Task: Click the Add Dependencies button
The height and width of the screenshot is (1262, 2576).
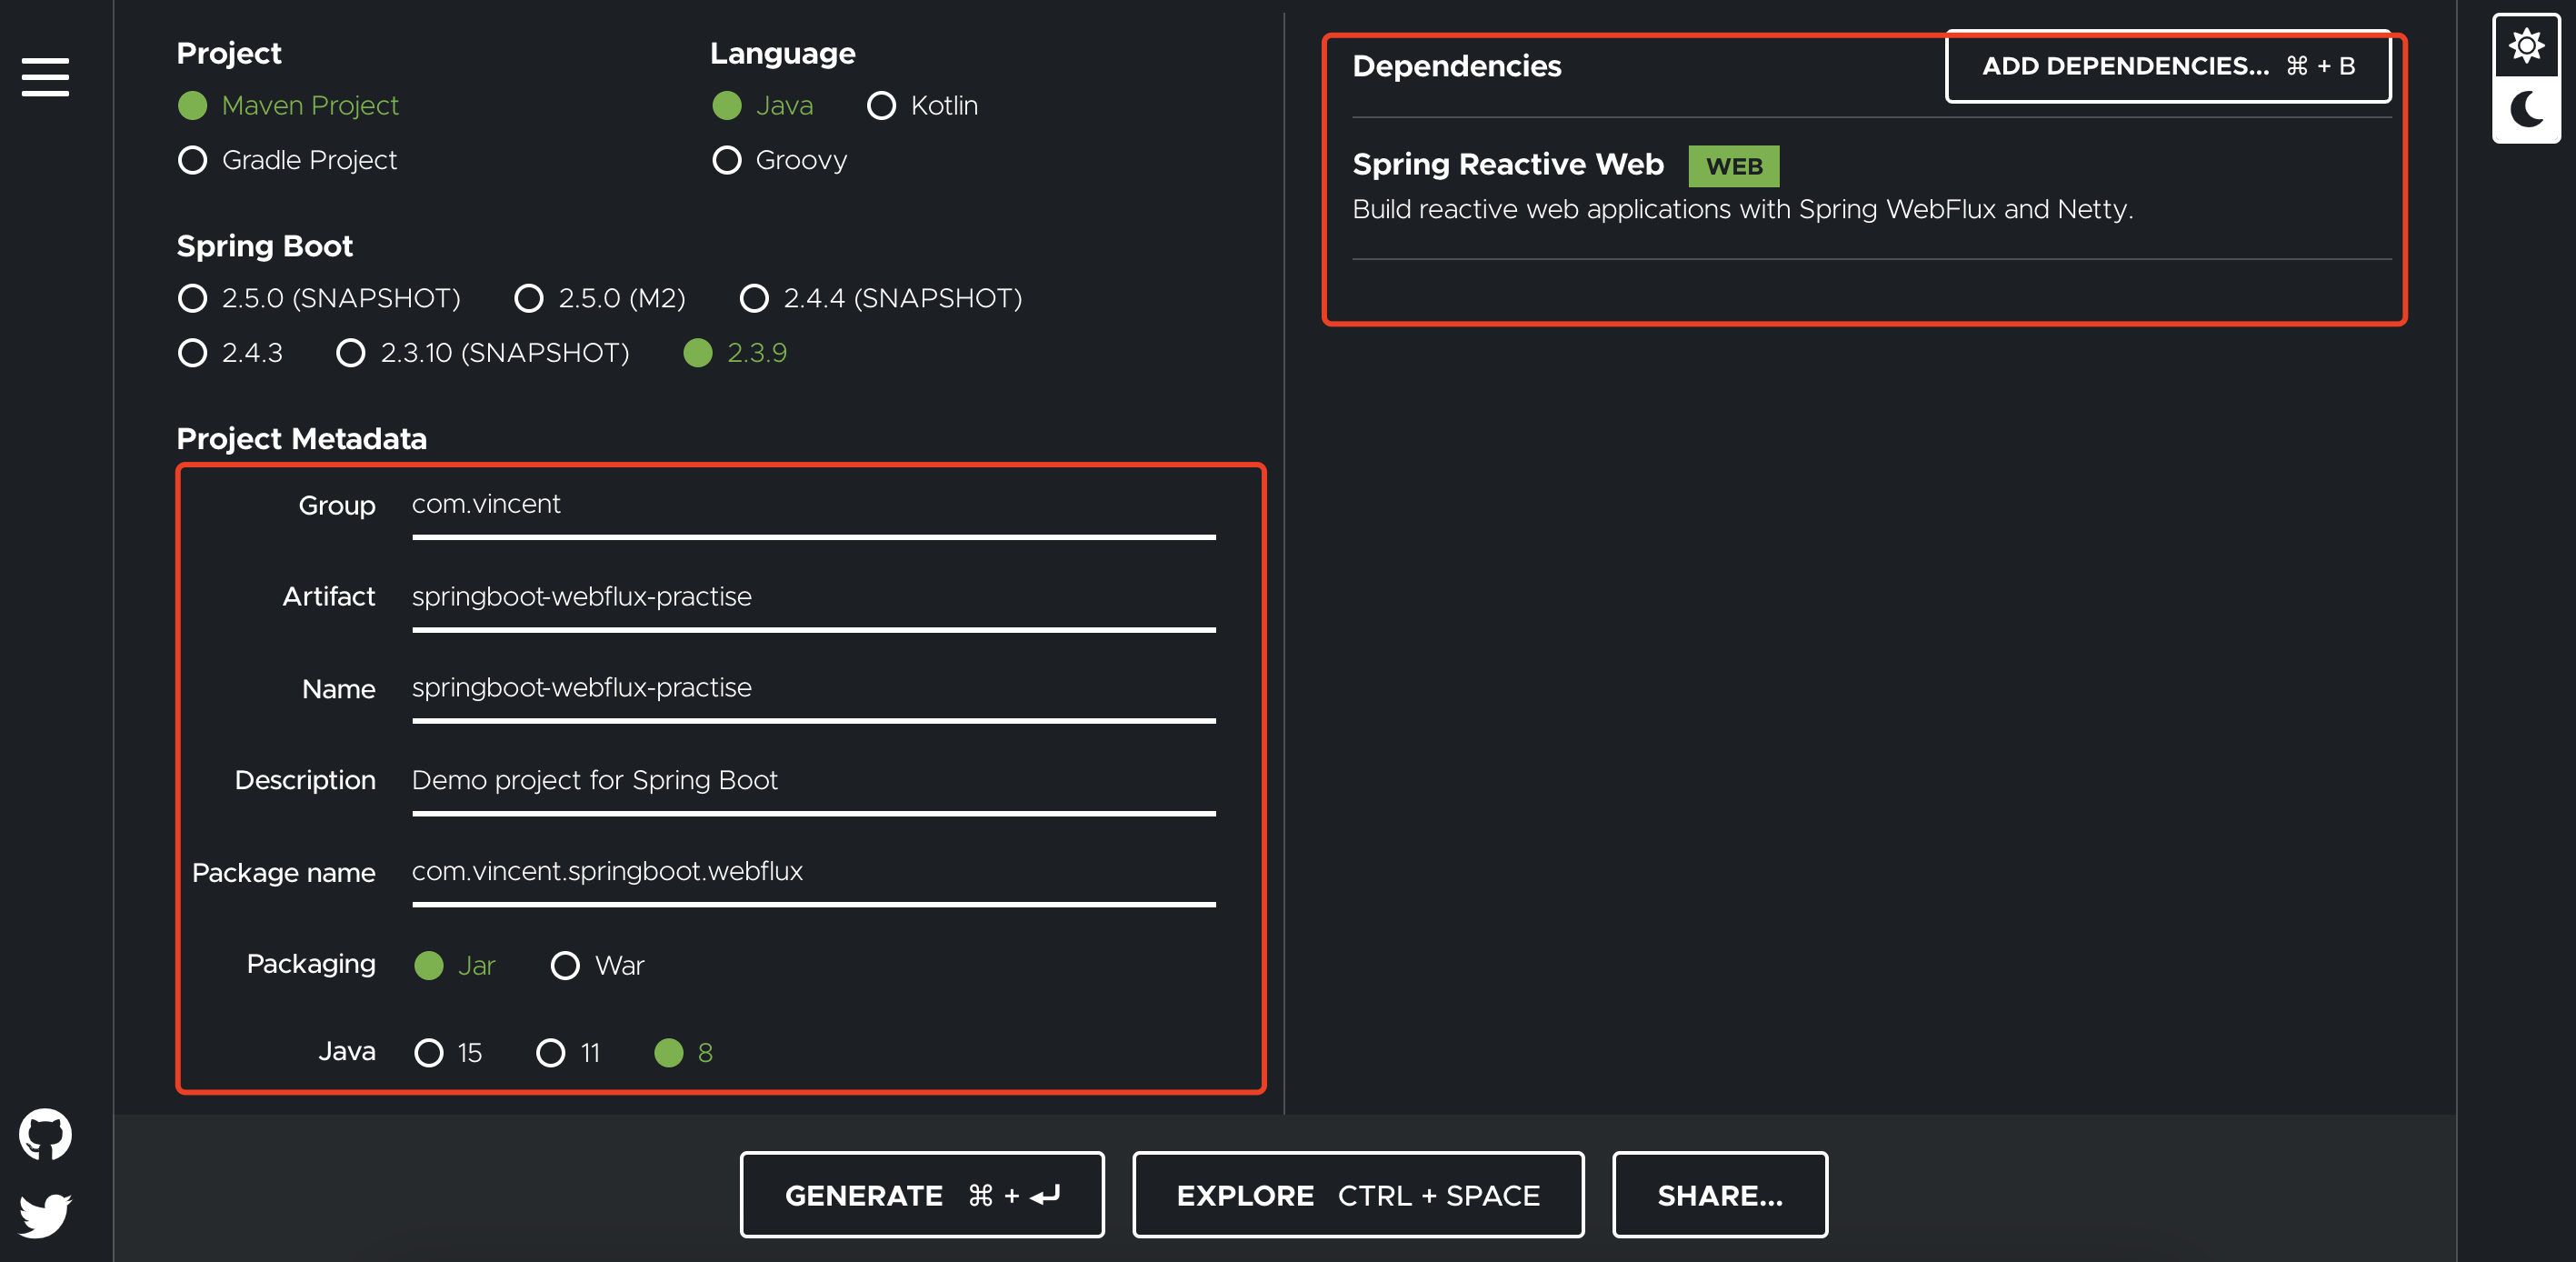Action: pyautogui.click(x=2167, y=66)
